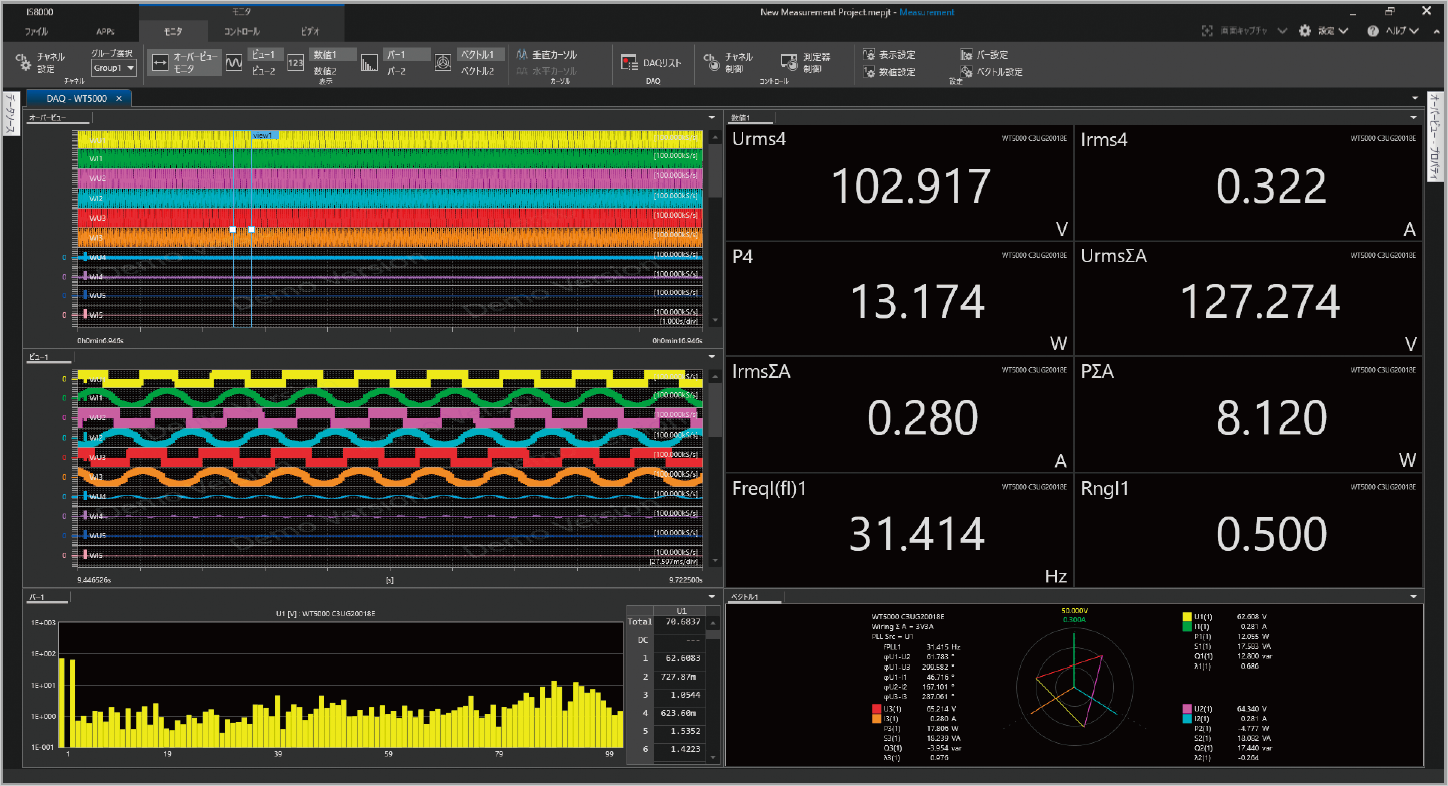Click the vector display icon beside ベクトル1
The height and width of the screenshot is (786, 1448).
click(x=442, y=63)
